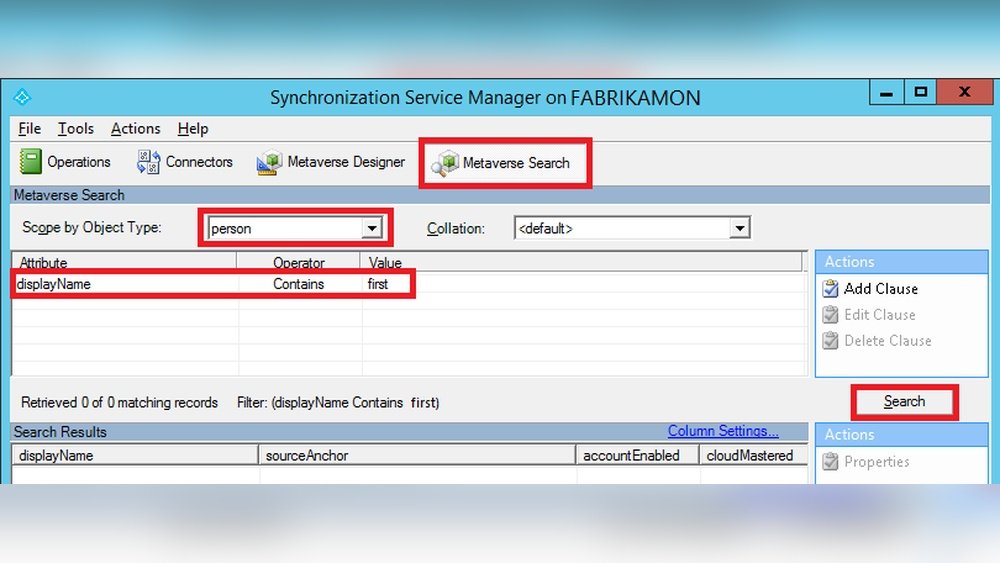Click the person object type combo box
The width and height of the screenshot is (1000, 563).
(295, 228)
